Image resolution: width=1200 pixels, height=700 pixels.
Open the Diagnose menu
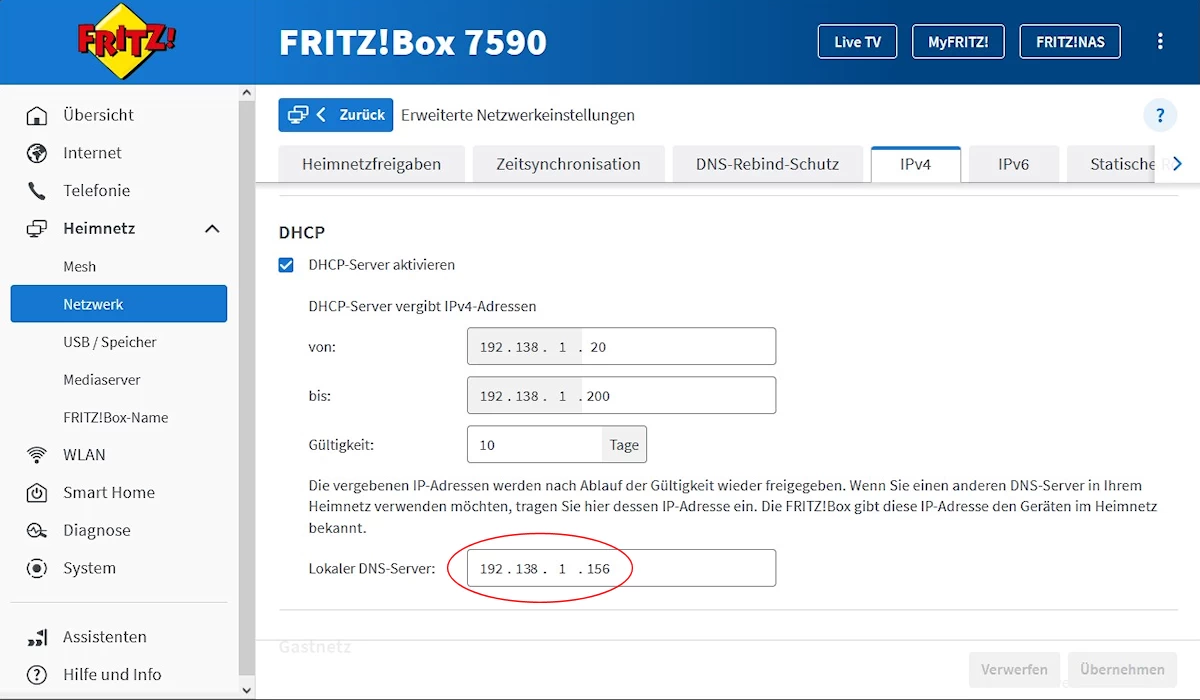coord(97,531)
